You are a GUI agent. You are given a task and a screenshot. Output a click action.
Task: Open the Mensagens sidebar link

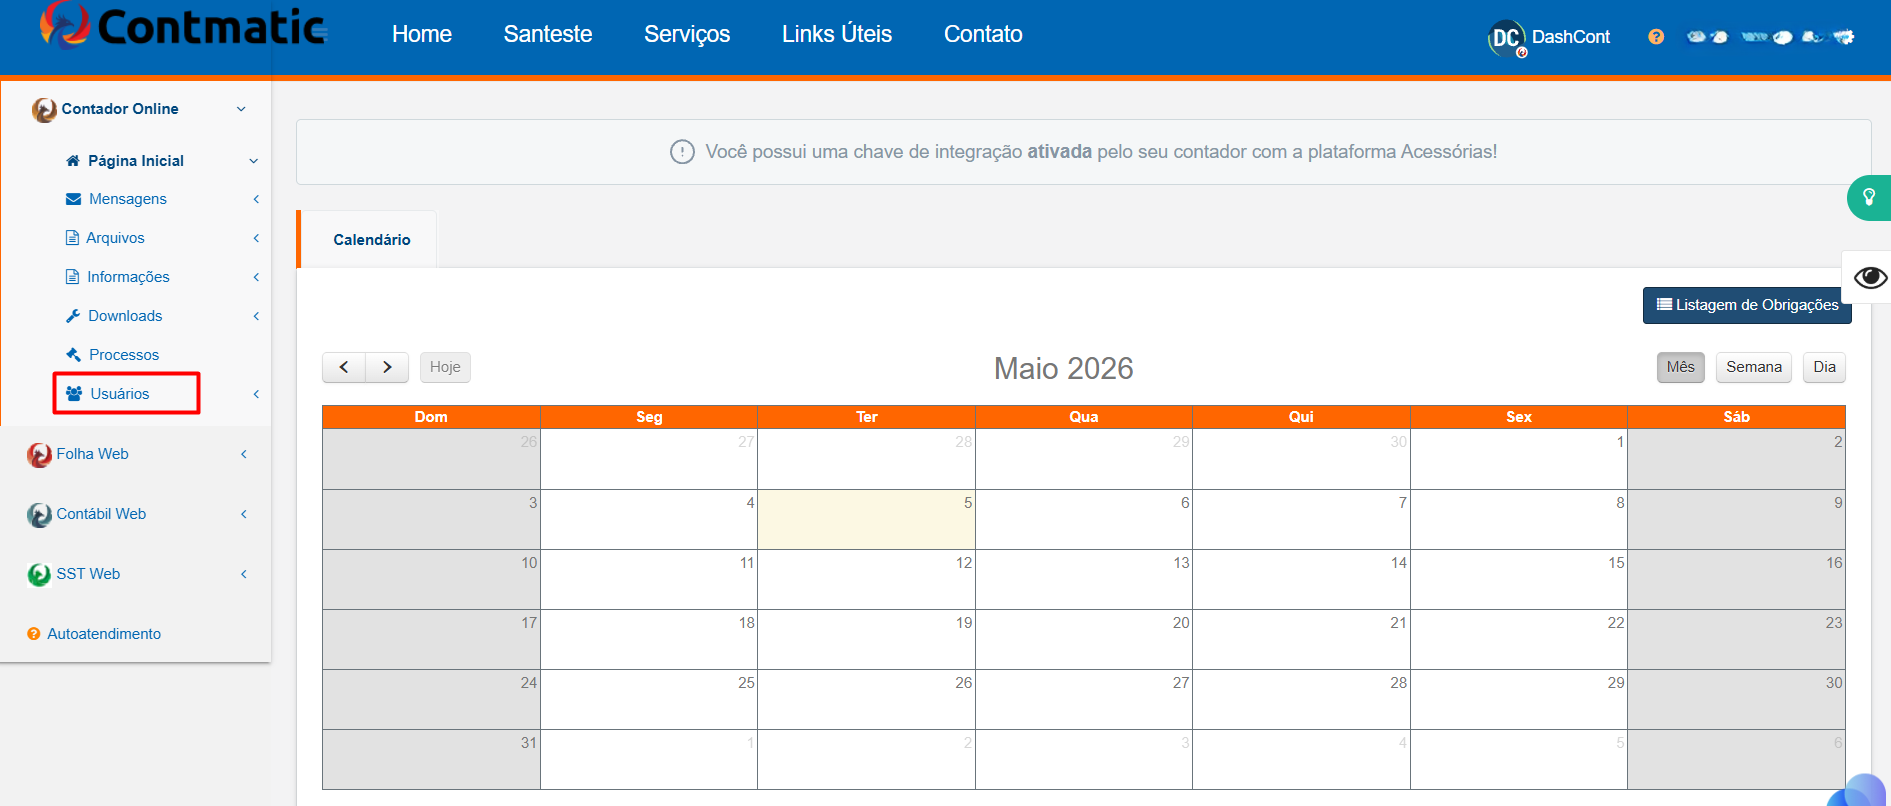pos(128,199)
